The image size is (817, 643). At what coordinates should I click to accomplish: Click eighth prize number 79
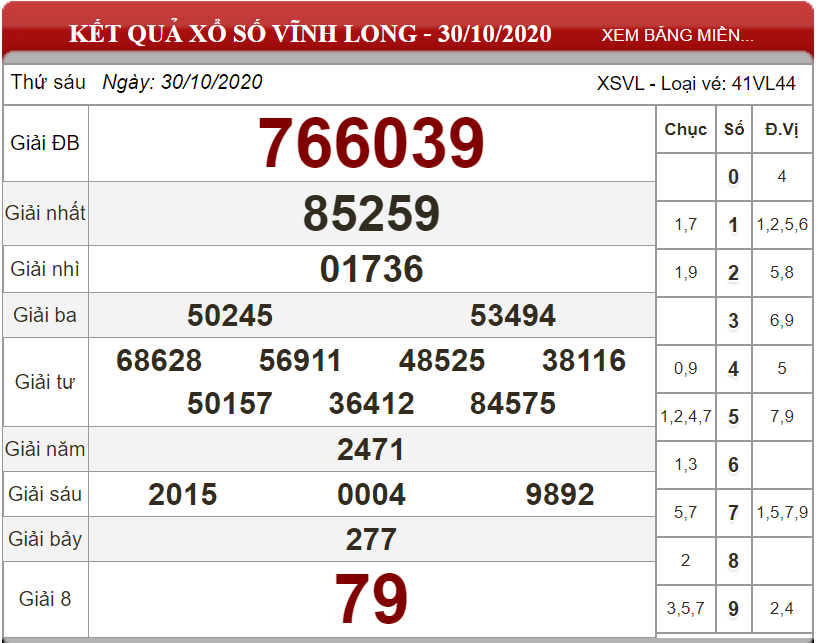[371, 598]
